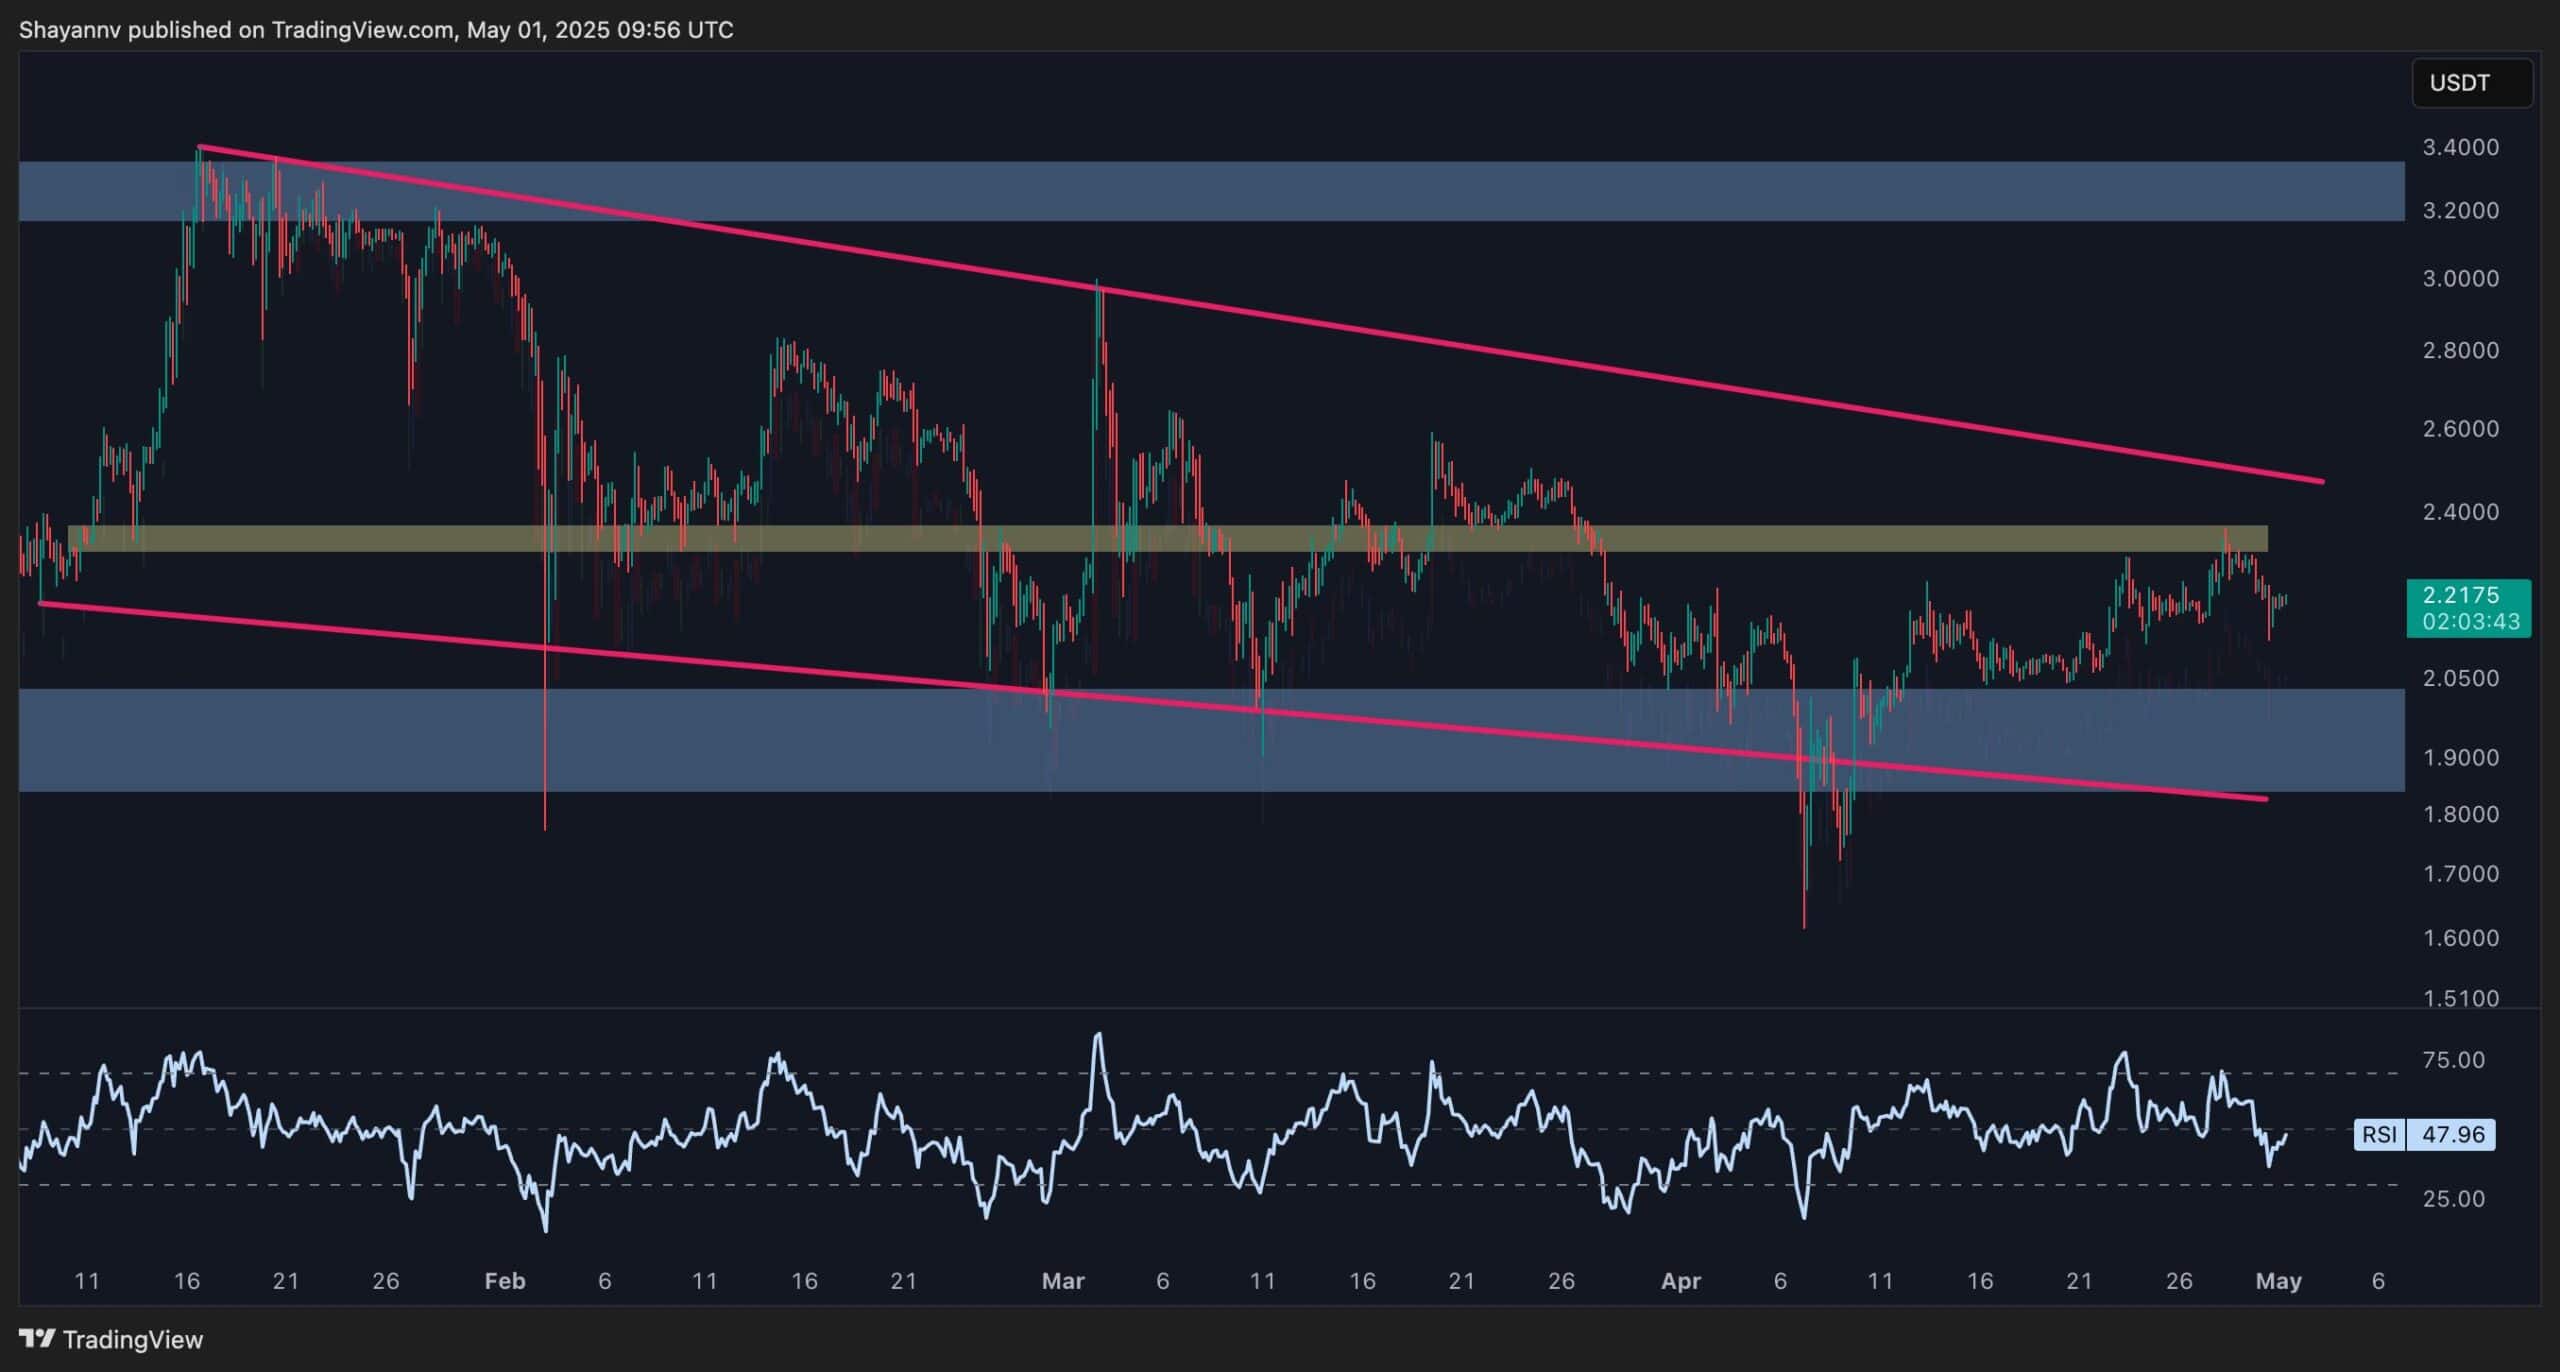Screen dimensions: 2560x1372
Task: Click the 25.00 RSI scale label
Action: point(2453,1198)
